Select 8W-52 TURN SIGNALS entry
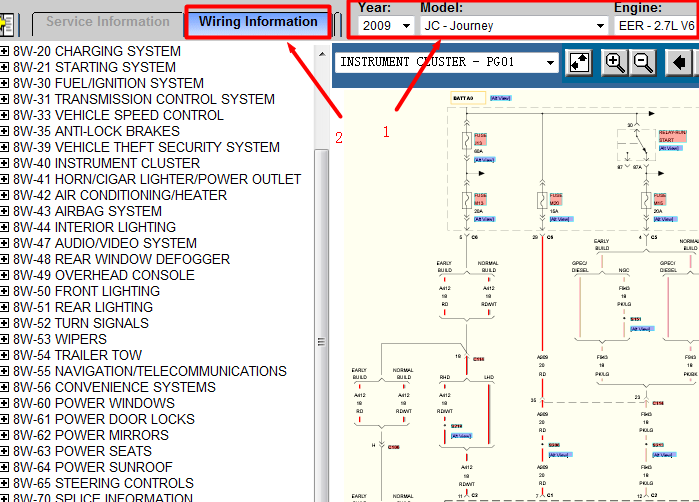Viewport: 699px width, 502px height. pos(81,323)
